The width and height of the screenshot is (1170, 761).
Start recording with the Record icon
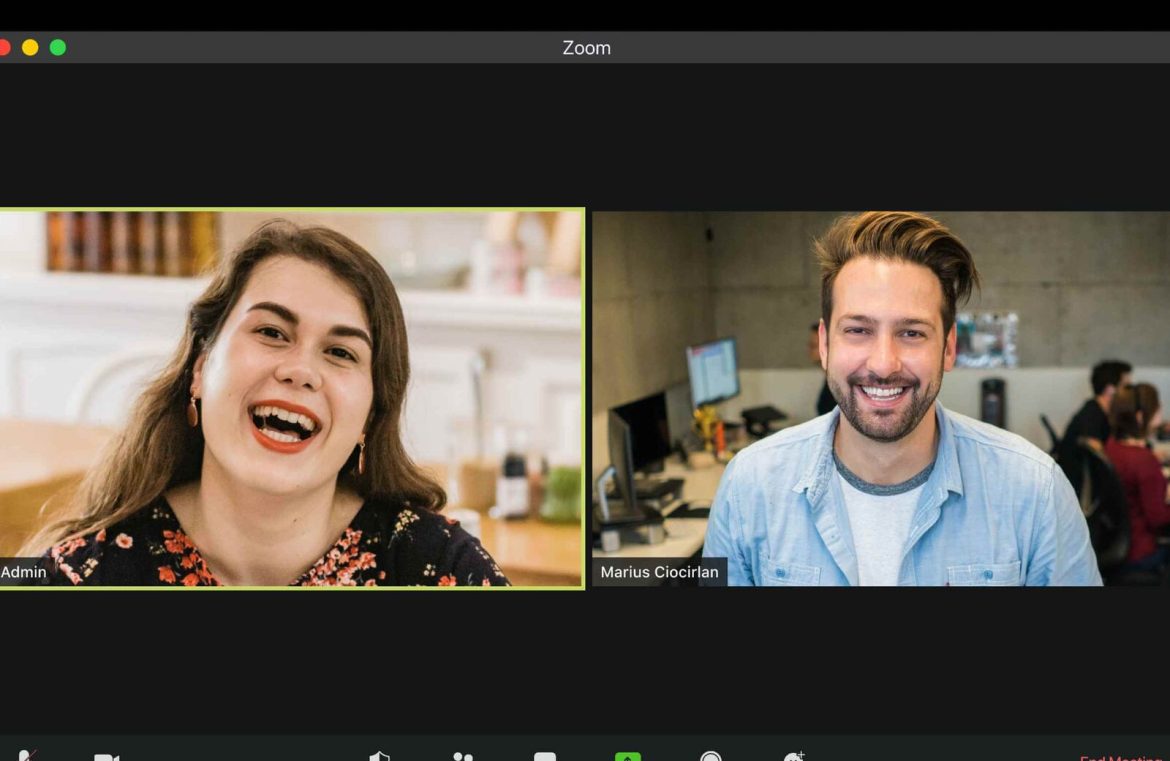click(x=711, y=757)
